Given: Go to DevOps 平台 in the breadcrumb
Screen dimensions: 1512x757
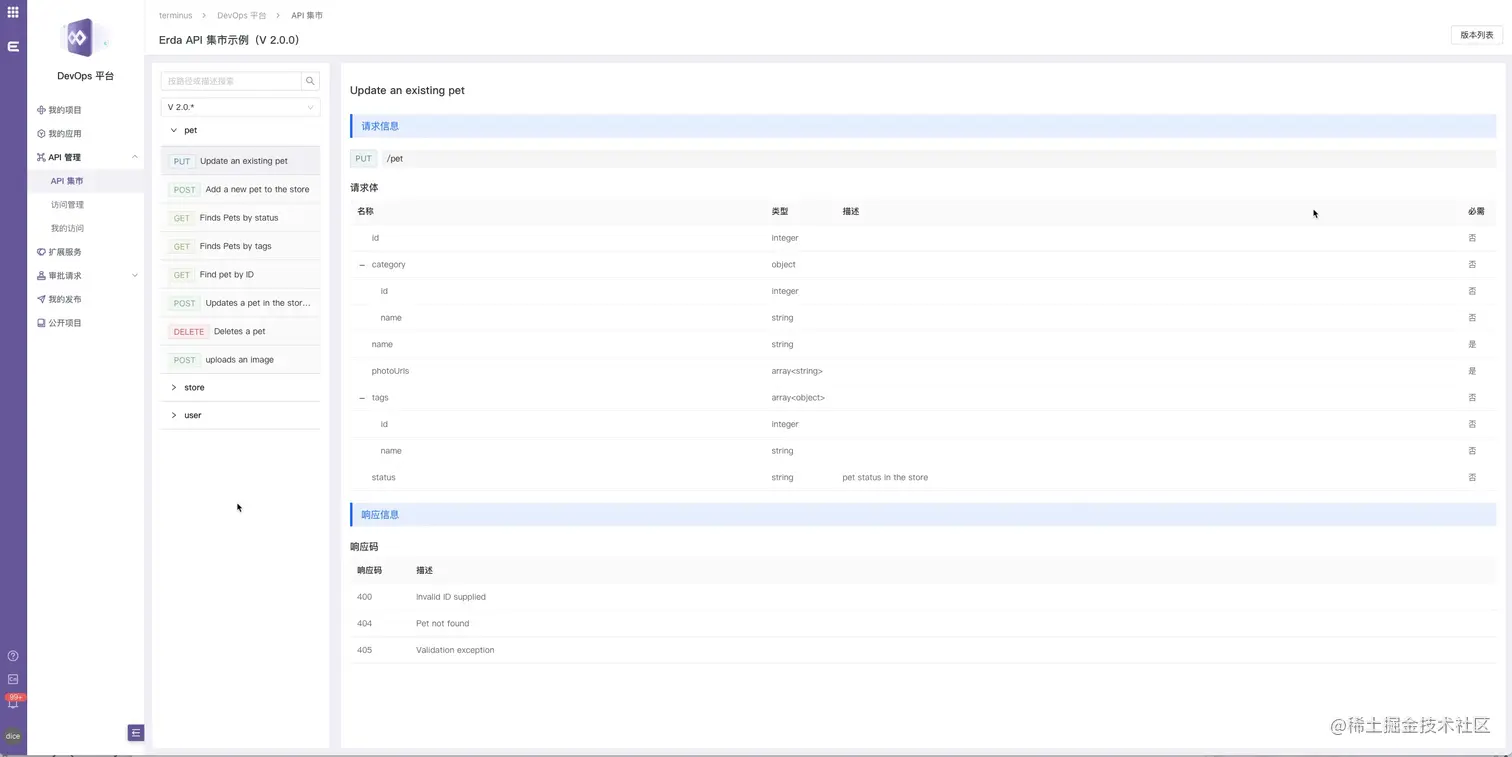Looking at the screenshot, I should click(x=241, y=16).
